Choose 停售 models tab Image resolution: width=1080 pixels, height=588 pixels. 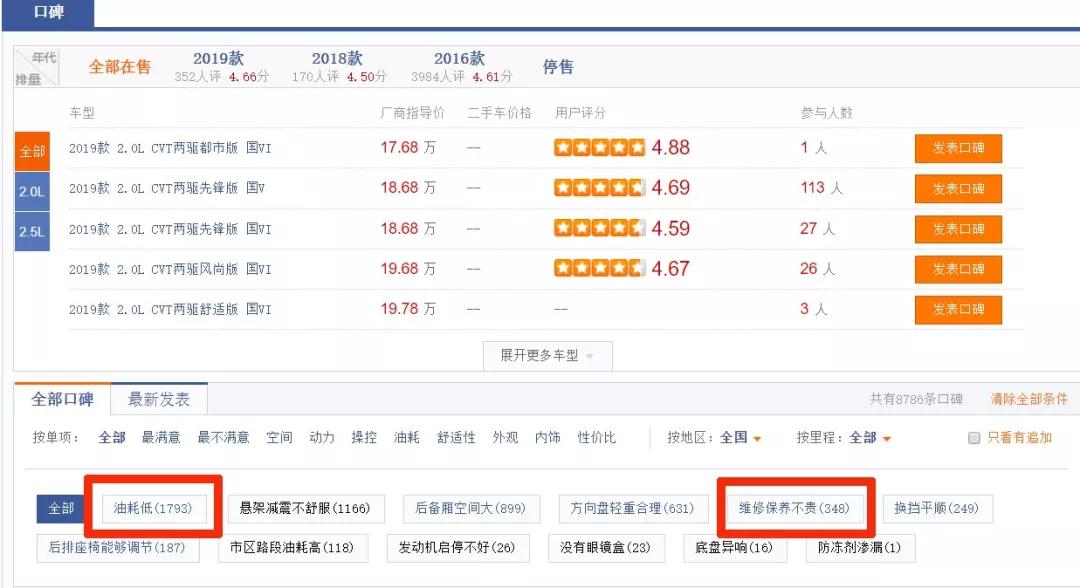[558, 67]
